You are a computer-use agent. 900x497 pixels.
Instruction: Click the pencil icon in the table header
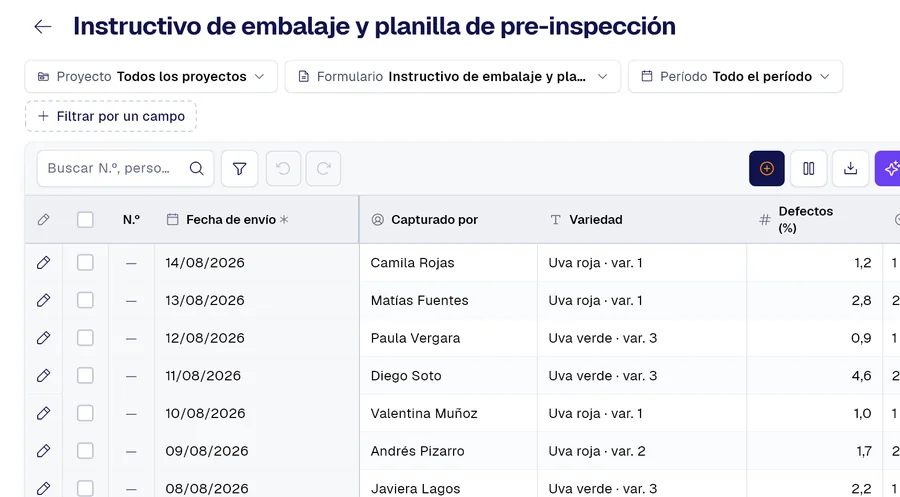43,220
